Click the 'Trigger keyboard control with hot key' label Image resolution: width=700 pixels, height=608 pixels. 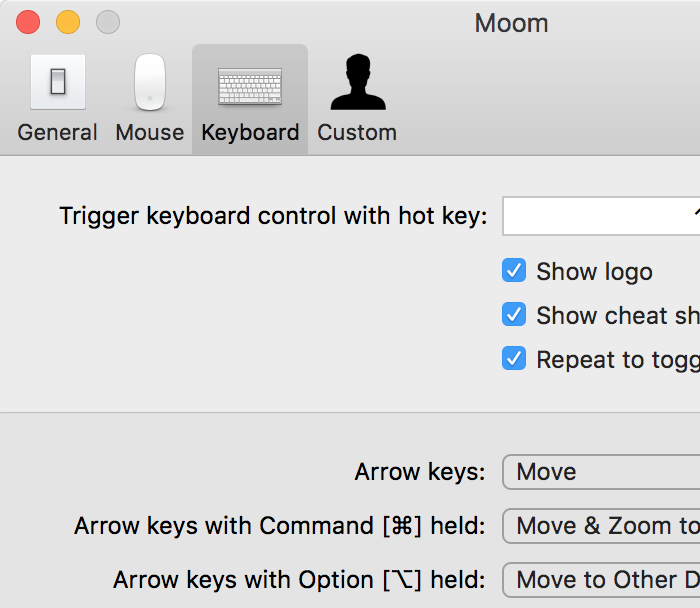point(273,216)
